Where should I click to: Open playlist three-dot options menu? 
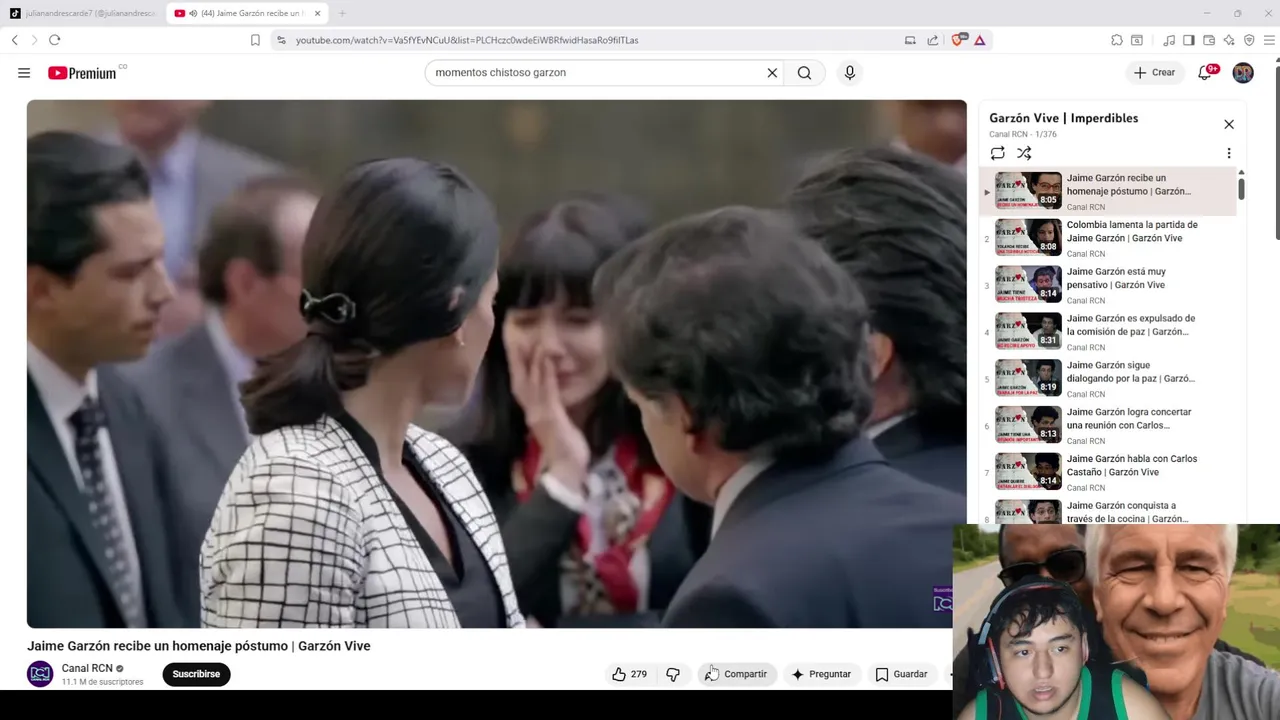pos(1229,153)
